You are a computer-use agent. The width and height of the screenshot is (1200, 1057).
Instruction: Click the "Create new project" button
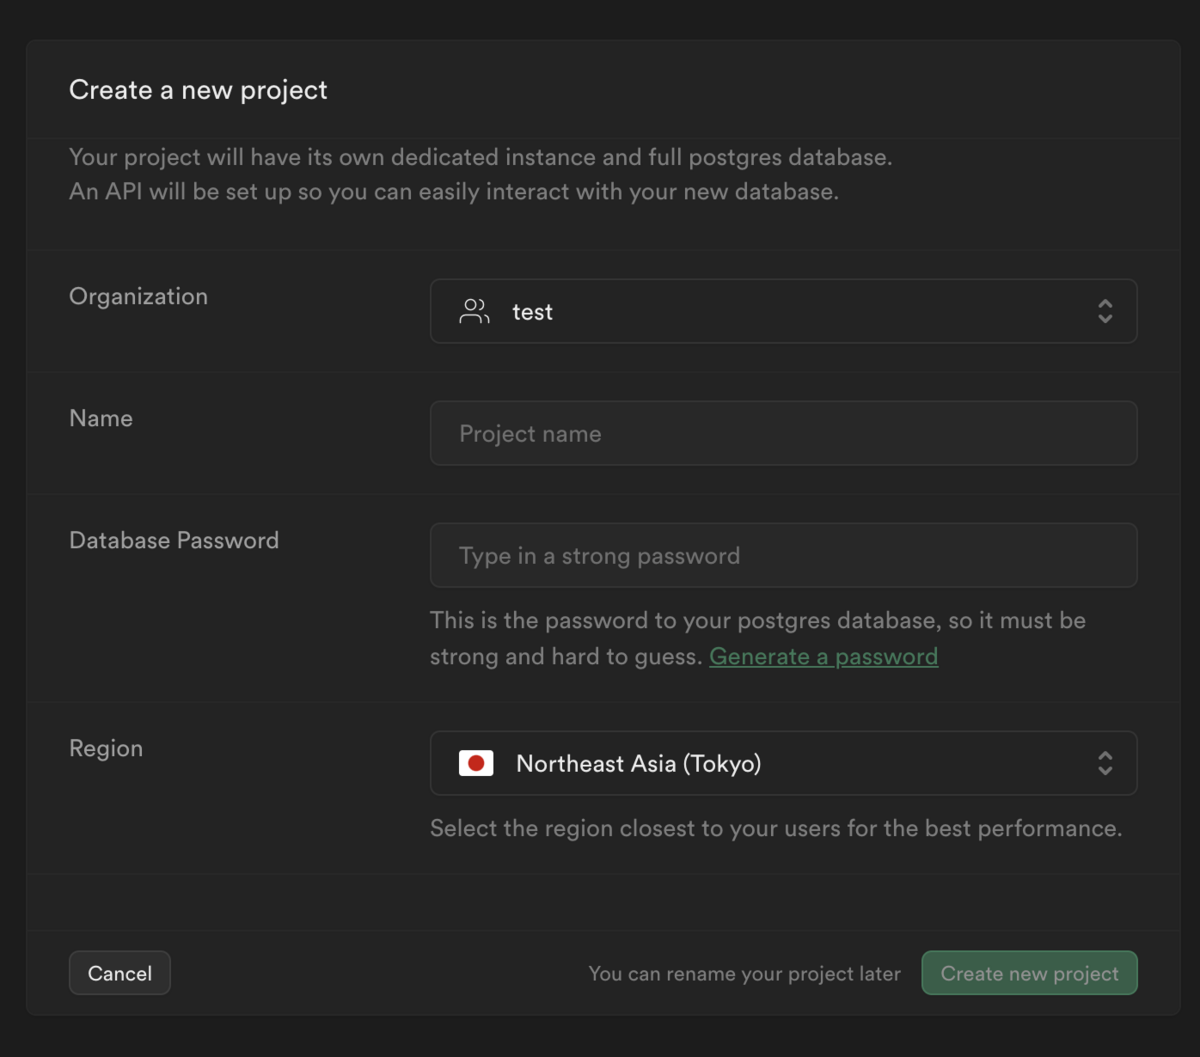click(1029, 974)
